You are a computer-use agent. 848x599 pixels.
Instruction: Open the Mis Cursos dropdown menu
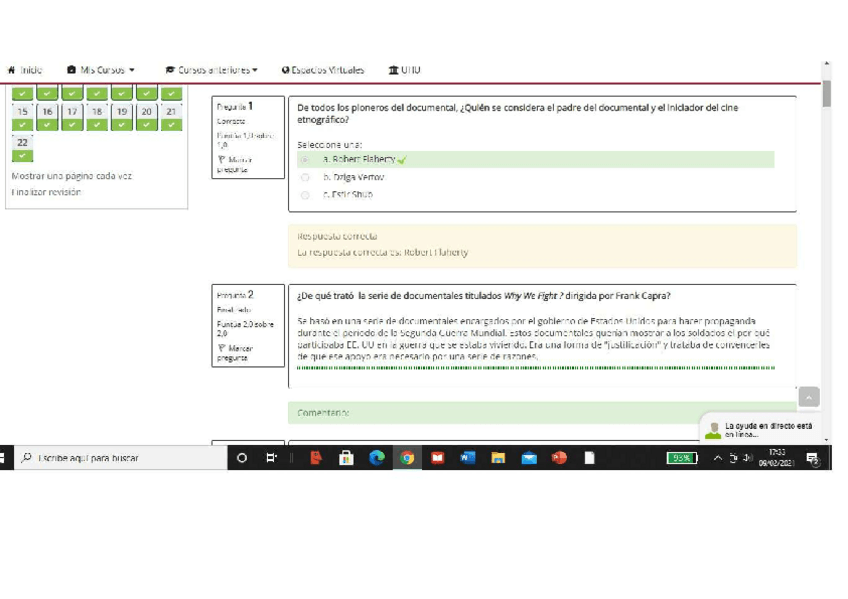[x=101, y=70]
